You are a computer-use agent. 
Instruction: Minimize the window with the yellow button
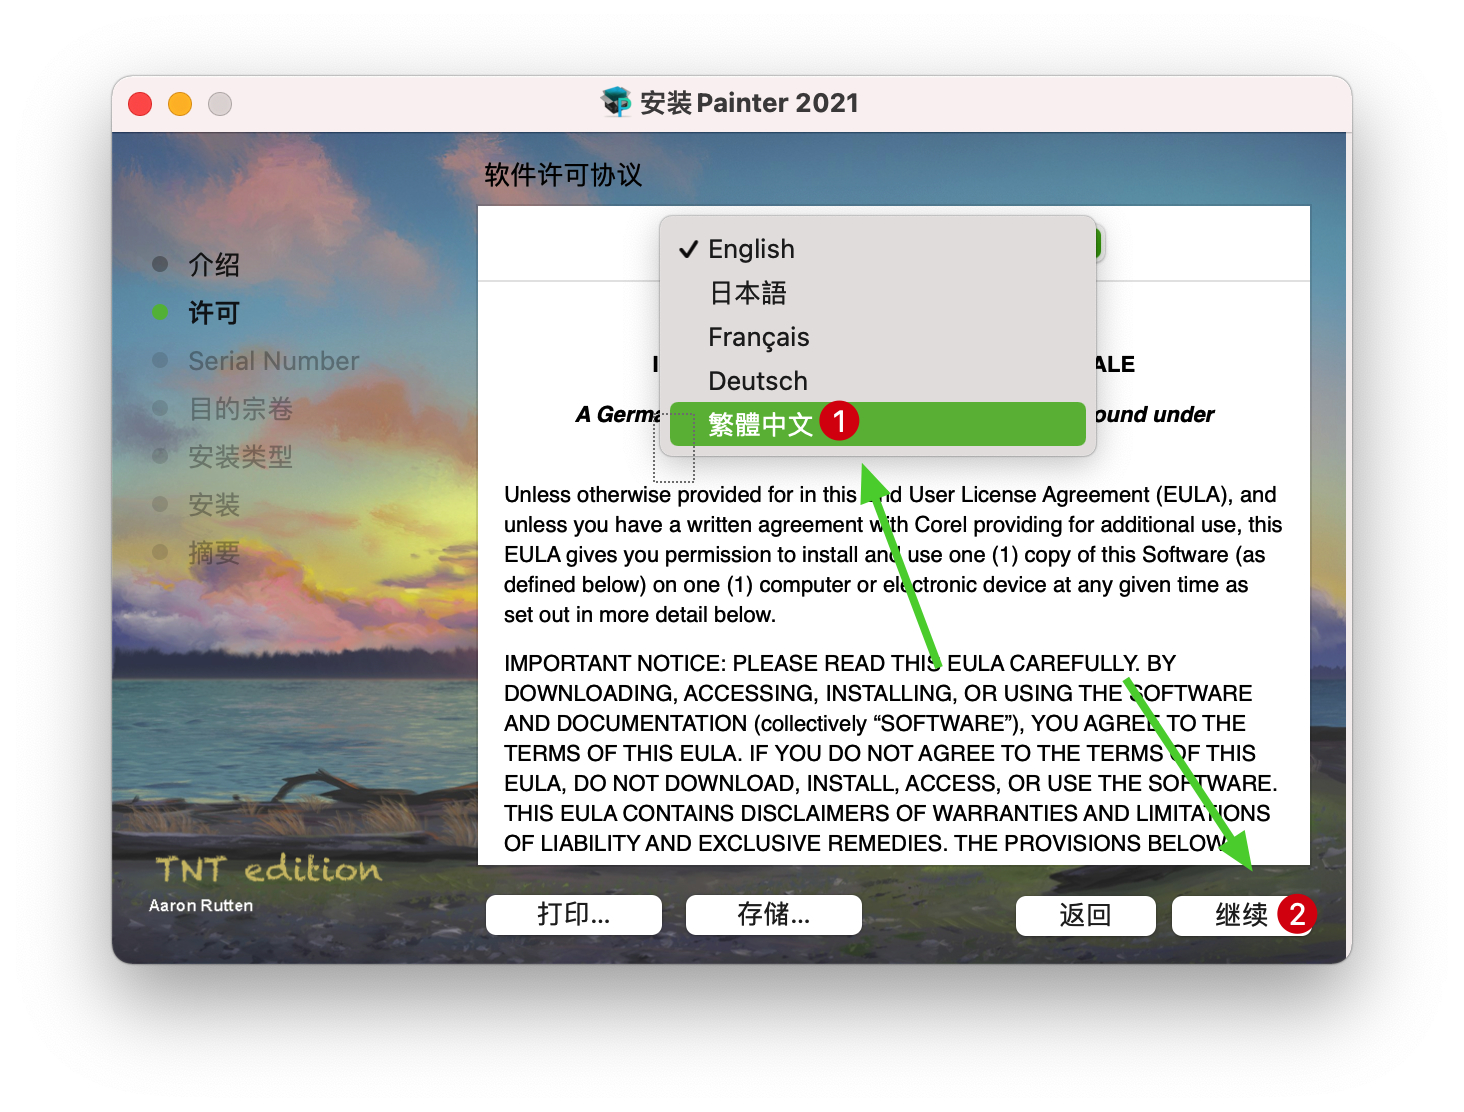[x=180, y=104]
